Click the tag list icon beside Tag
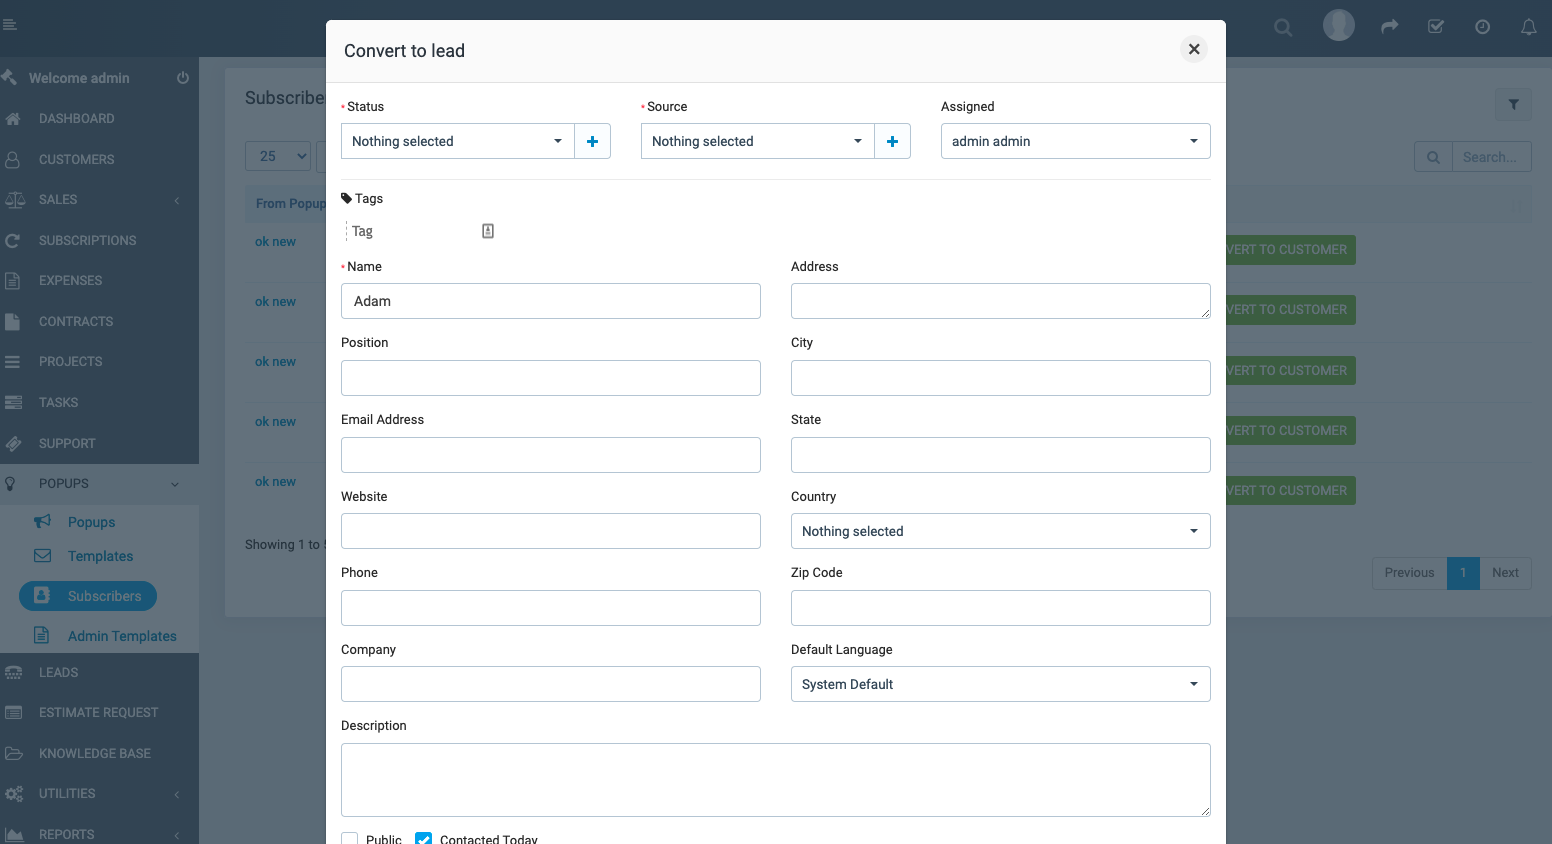 tap(488, 231)
